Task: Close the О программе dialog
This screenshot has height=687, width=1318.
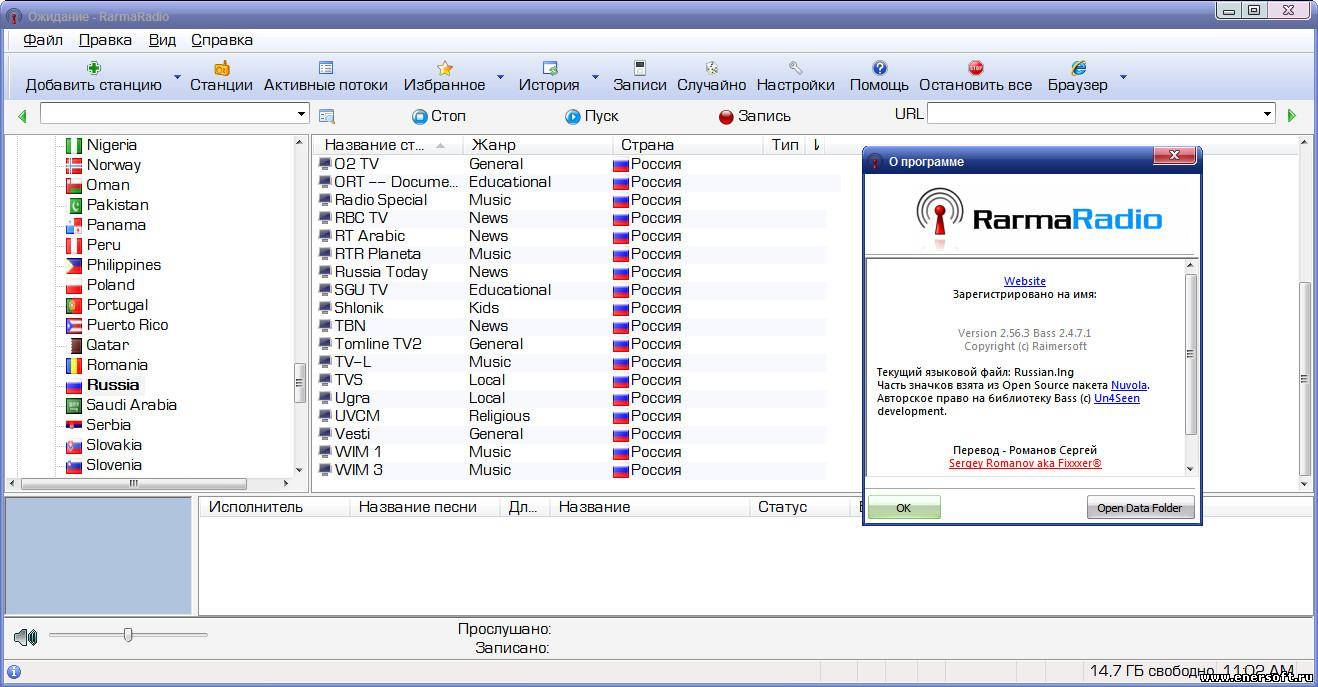Action: click(x=1175, y=155)
